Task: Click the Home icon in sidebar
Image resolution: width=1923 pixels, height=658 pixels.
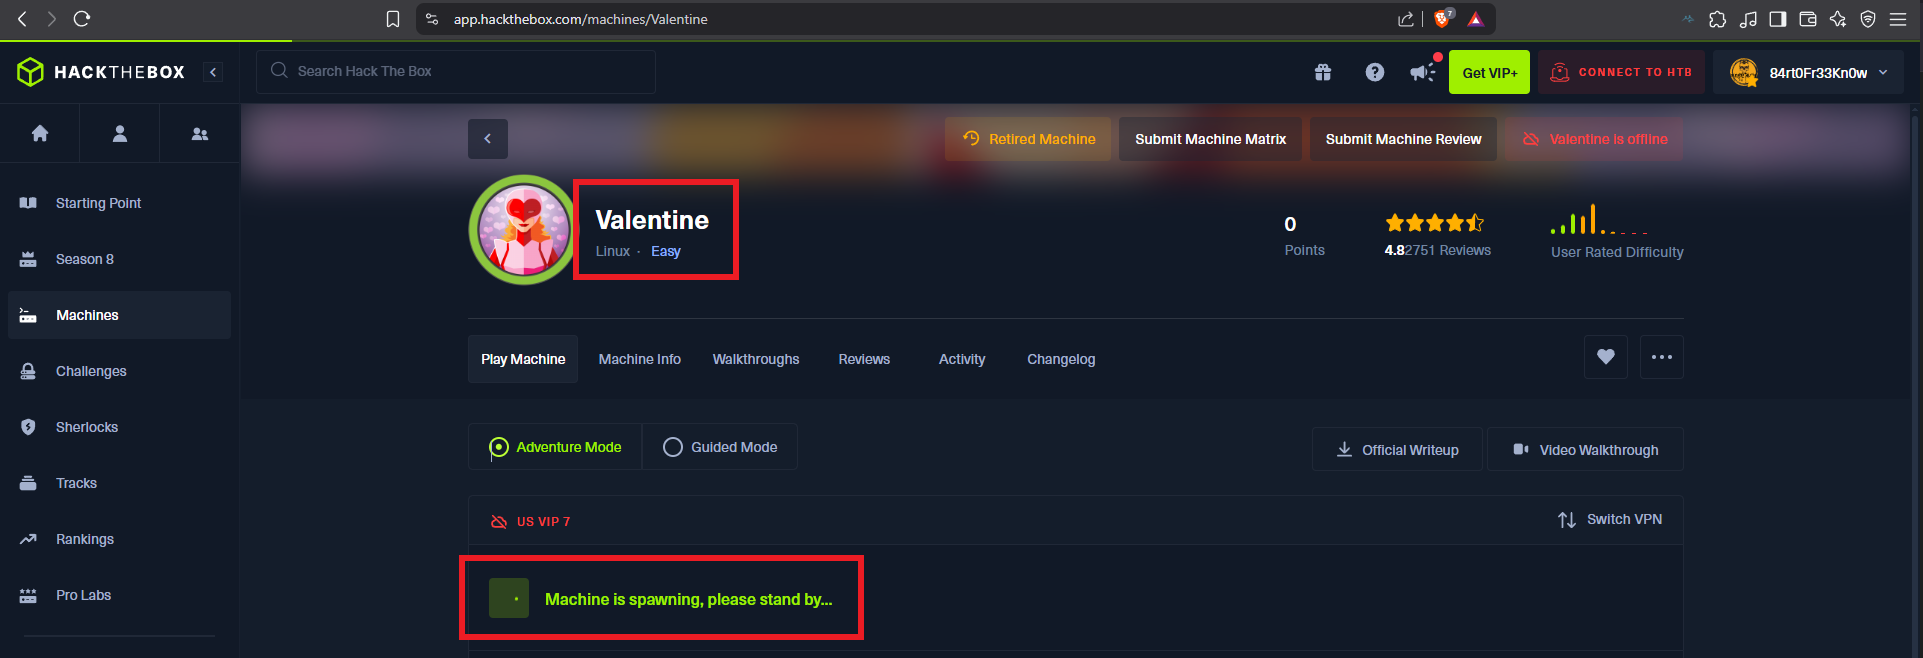Action: click(40, 133)
